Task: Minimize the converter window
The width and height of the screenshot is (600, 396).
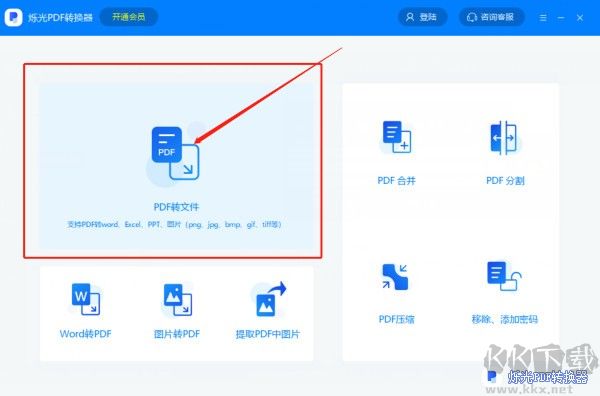Action: tap(561, 18)
